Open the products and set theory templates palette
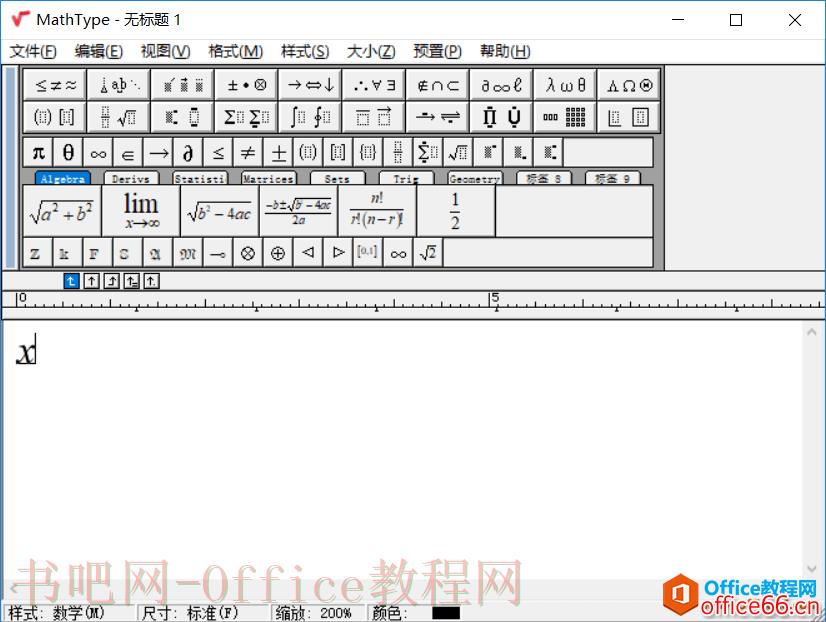 pyautogui.click(x=502, y=116)
